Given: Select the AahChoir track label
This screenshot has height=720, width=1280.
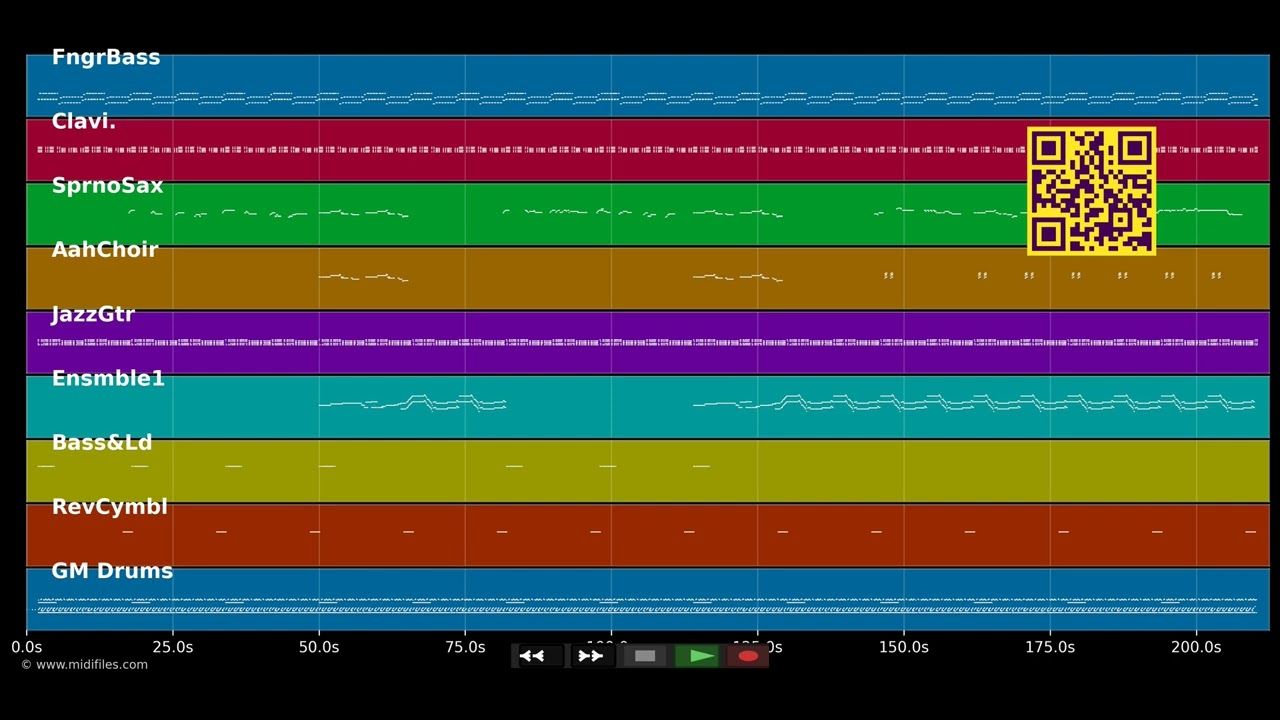Looking at the screenshot, I should click(x=105, y=250).
